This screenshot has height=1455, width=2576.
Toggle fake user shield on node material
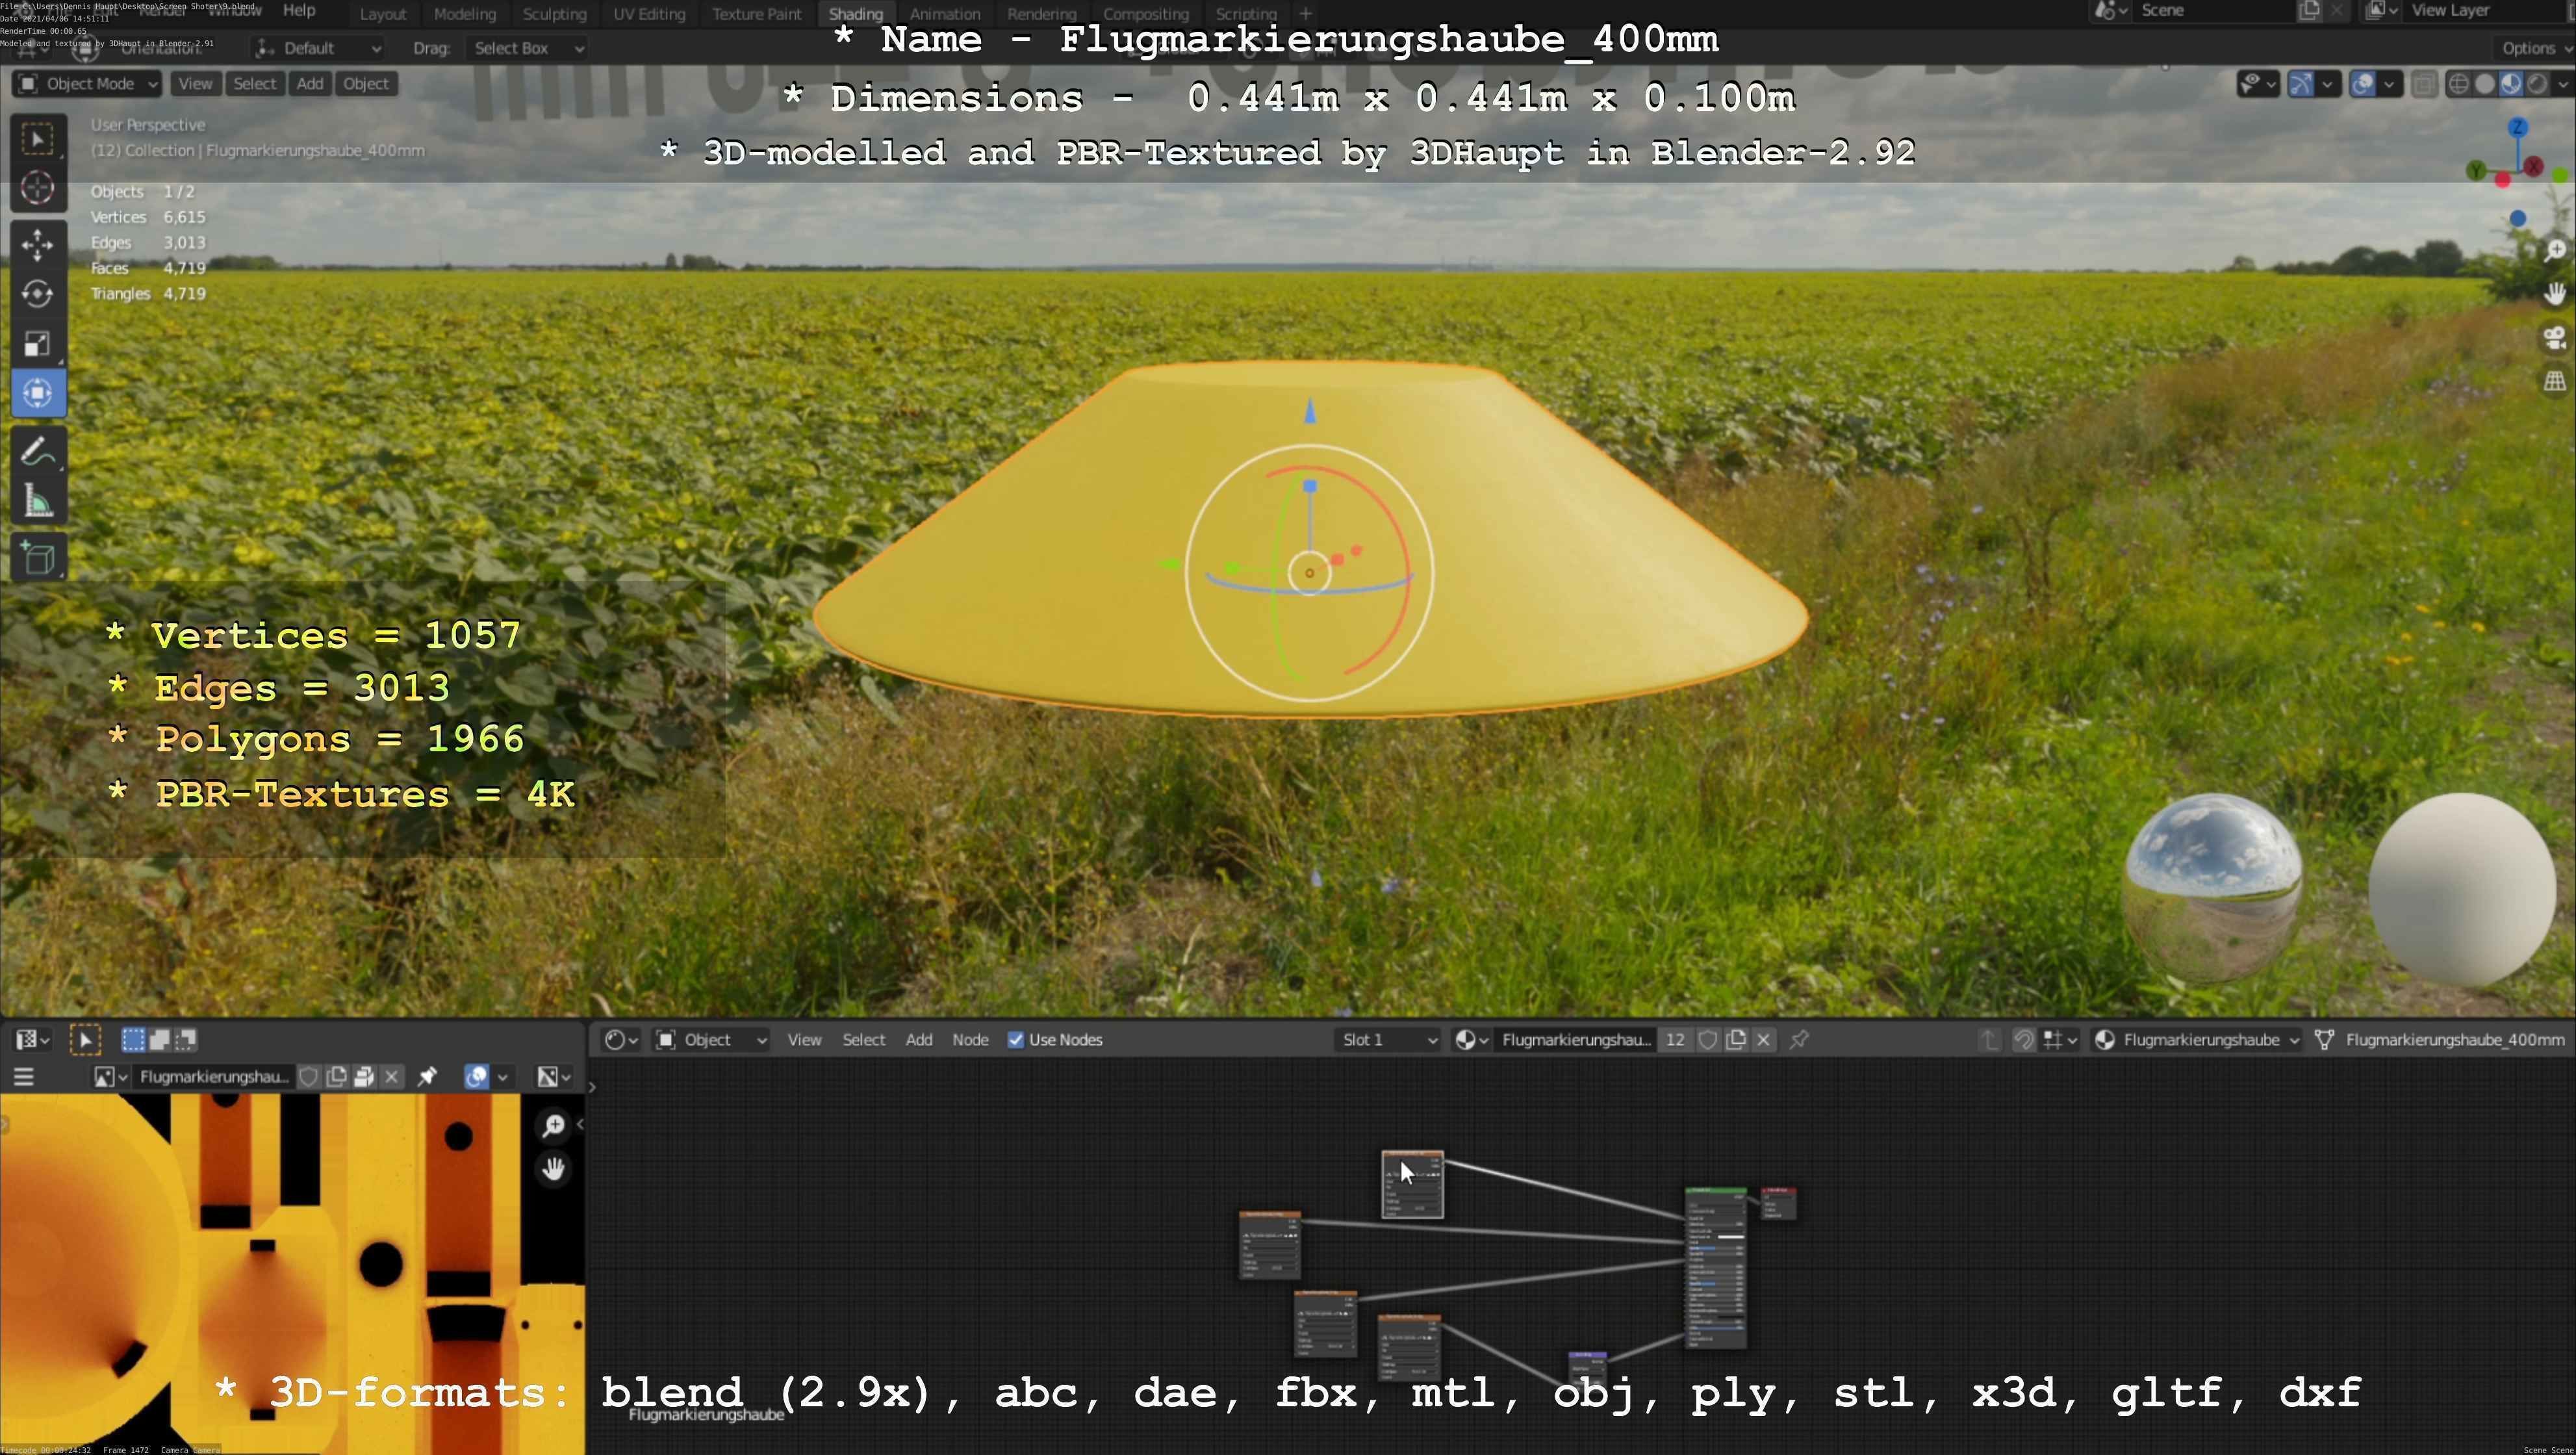1708,1040
